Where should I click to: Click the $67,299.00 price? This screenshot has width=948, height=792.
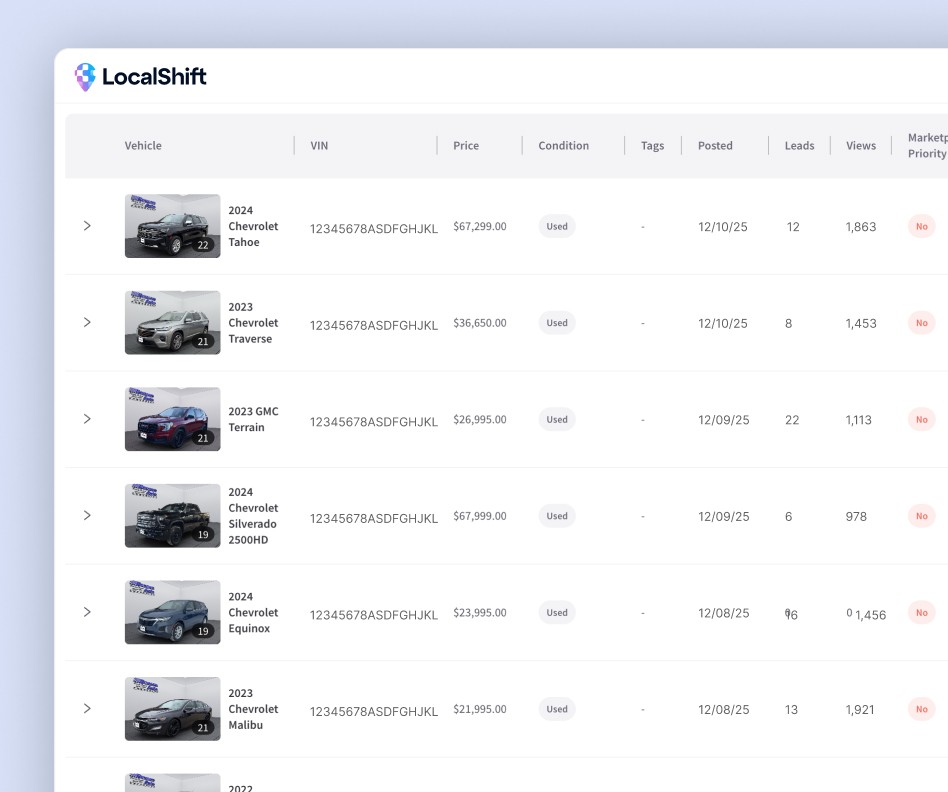tap(480, 226)
